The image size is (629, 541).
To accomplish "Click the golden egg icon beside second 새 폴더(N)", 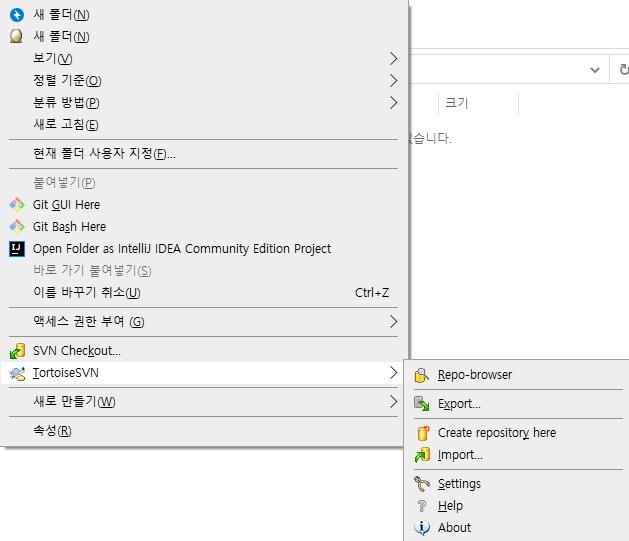I will [x=16, y=36].
